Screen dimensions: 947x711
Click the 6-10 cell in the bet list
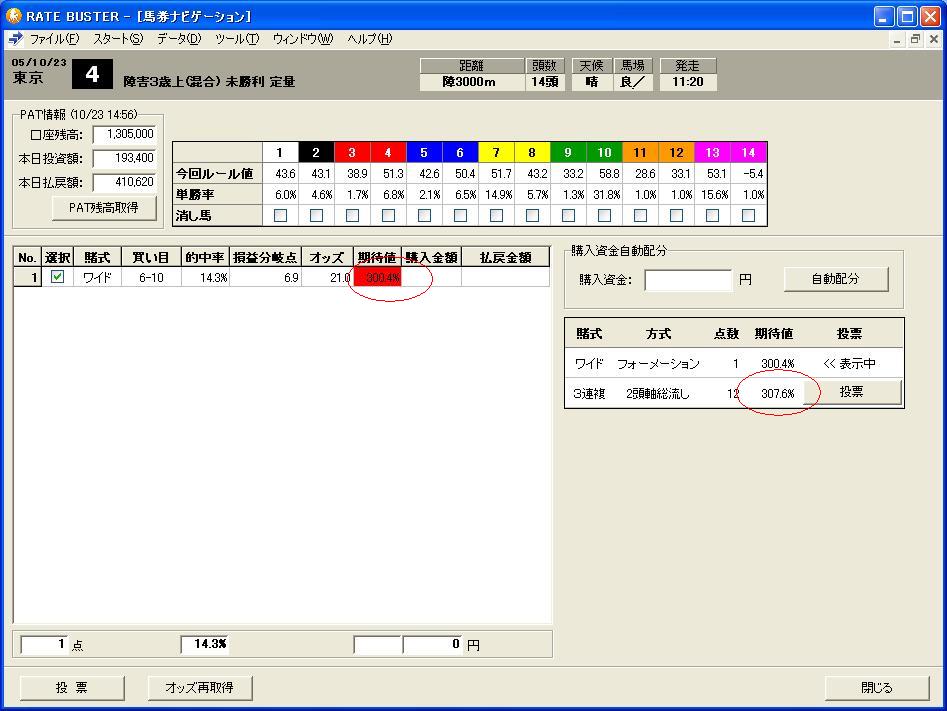tap(151, 277)
